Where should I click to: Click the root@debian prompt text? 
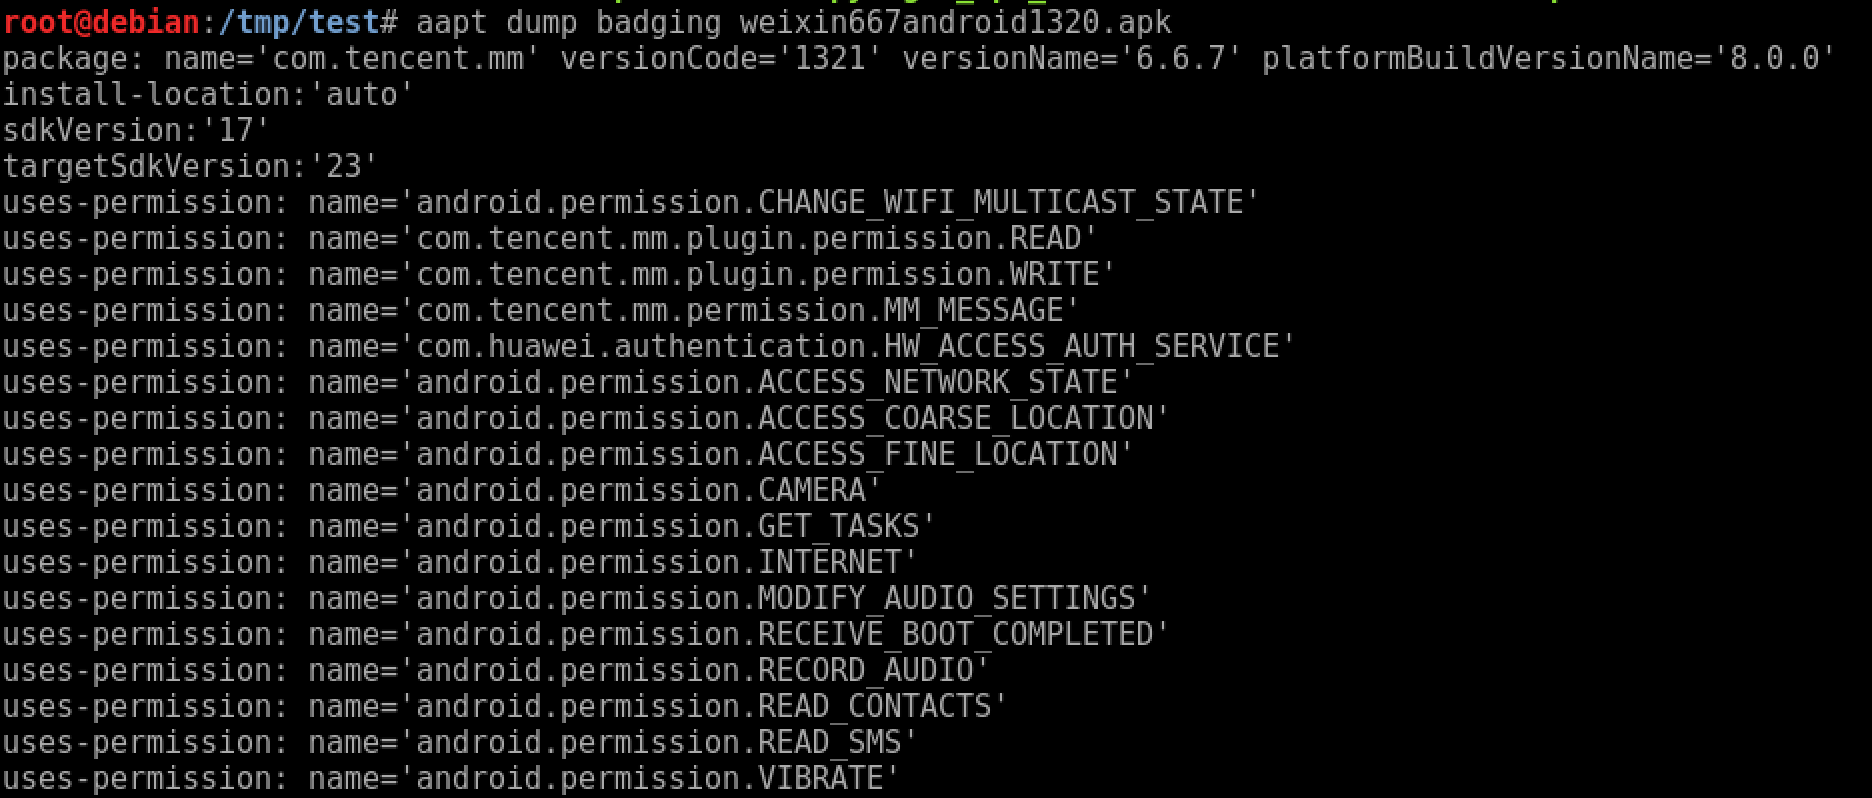100,21
